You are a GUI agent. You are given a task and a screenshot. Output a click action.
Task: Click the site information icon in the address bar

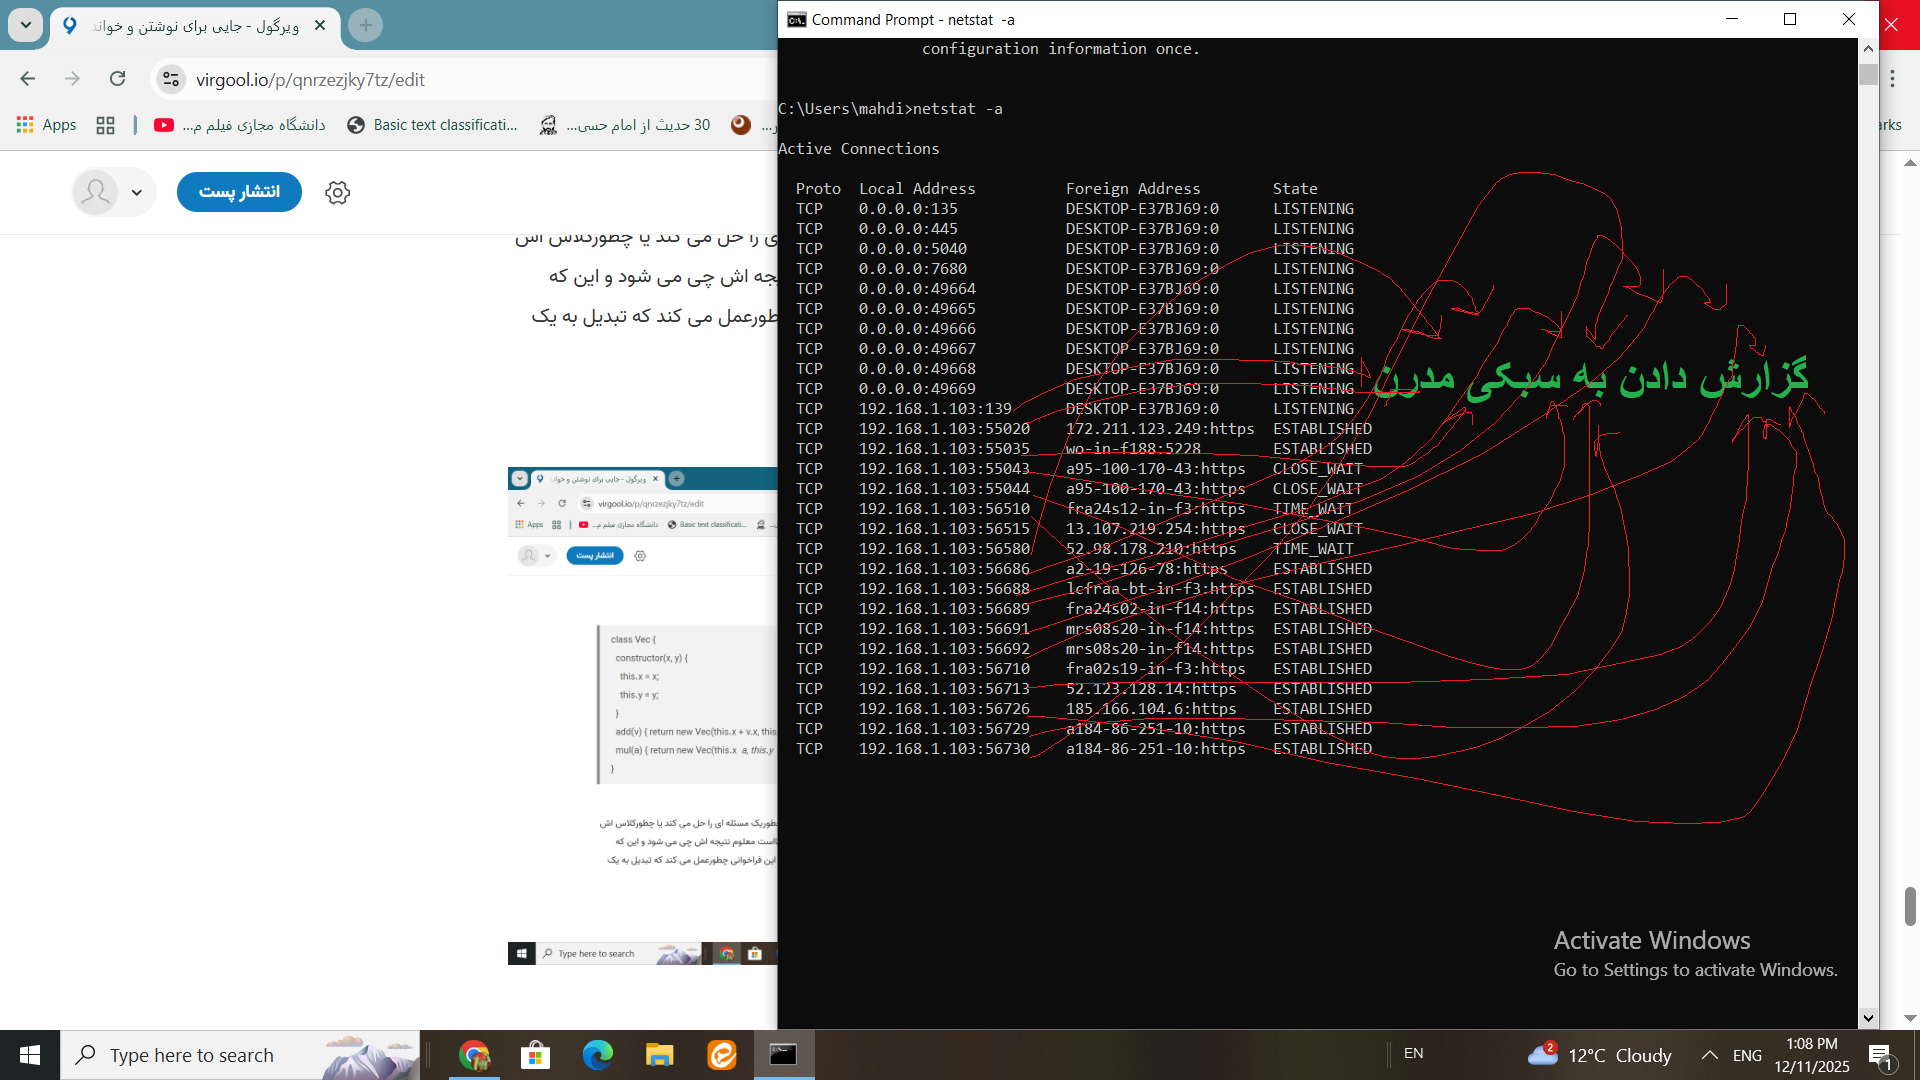(x=170, y=79)
